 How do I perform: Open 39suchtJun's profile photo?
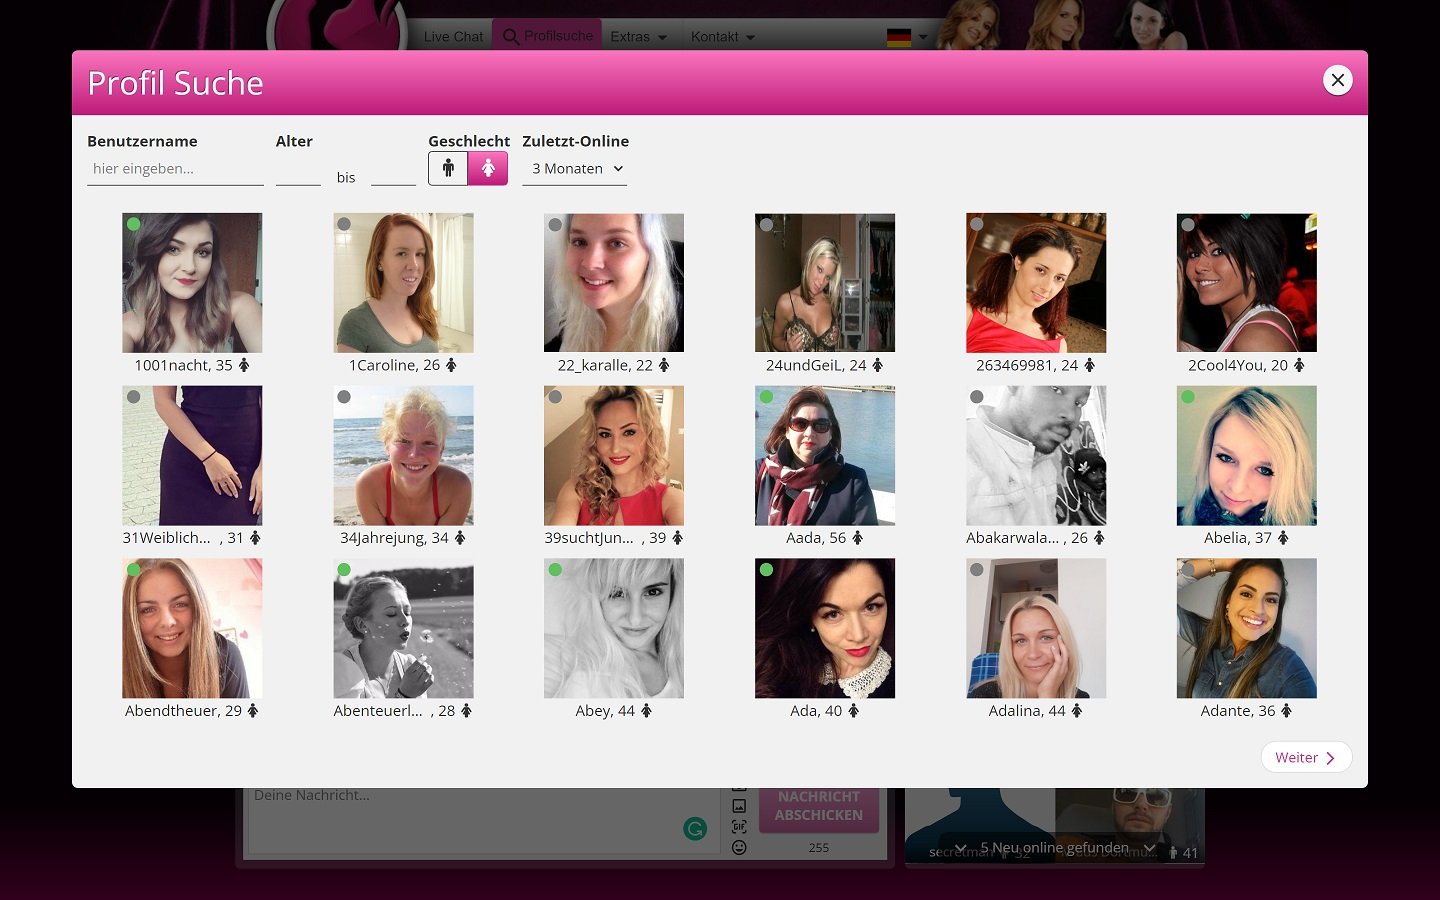614,455
